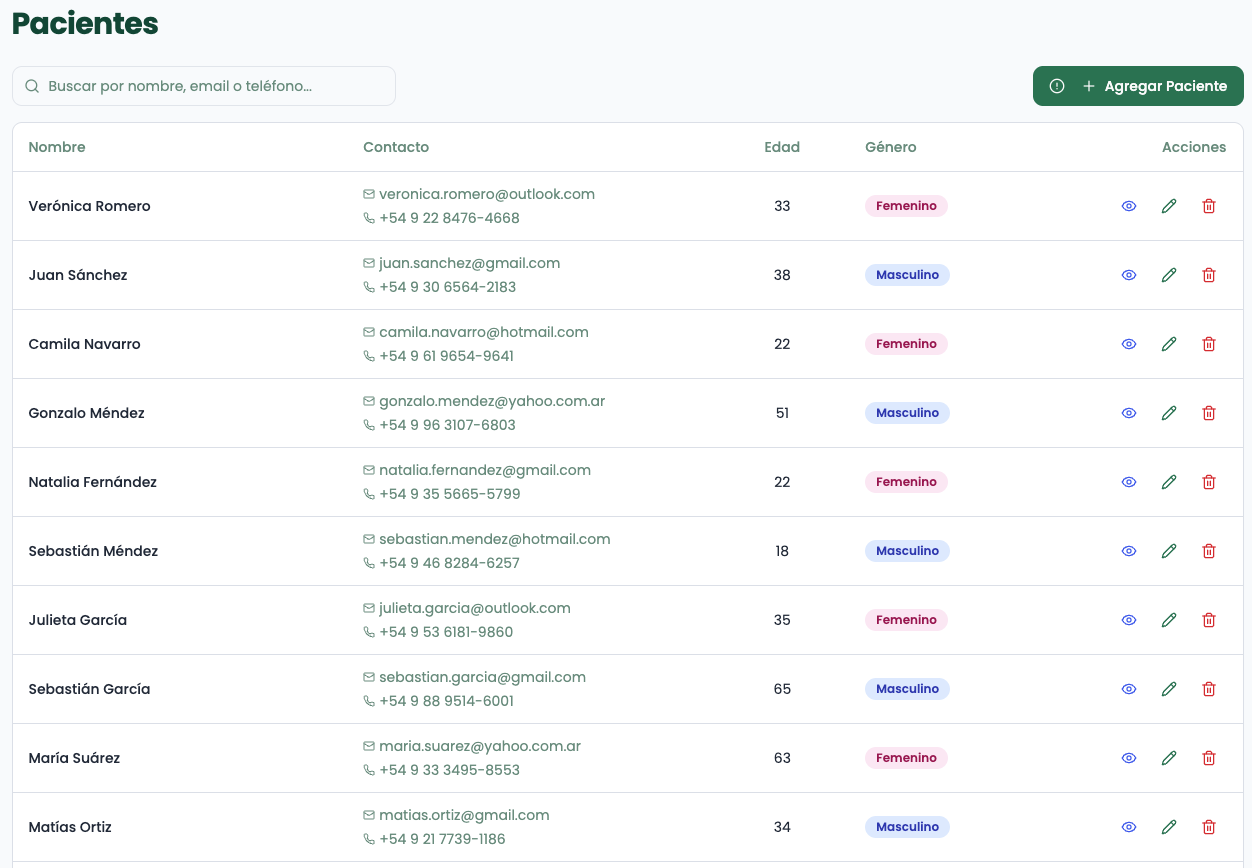The width and height of the screenshot is (1252, 868).
Task: Edit Sebastián García pencil icon
Action: [x=1169, y=689]
